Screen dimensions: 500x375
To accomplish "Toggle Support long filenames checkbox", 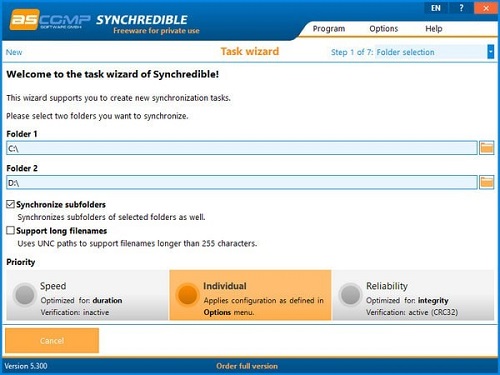I will pos(11,231).
